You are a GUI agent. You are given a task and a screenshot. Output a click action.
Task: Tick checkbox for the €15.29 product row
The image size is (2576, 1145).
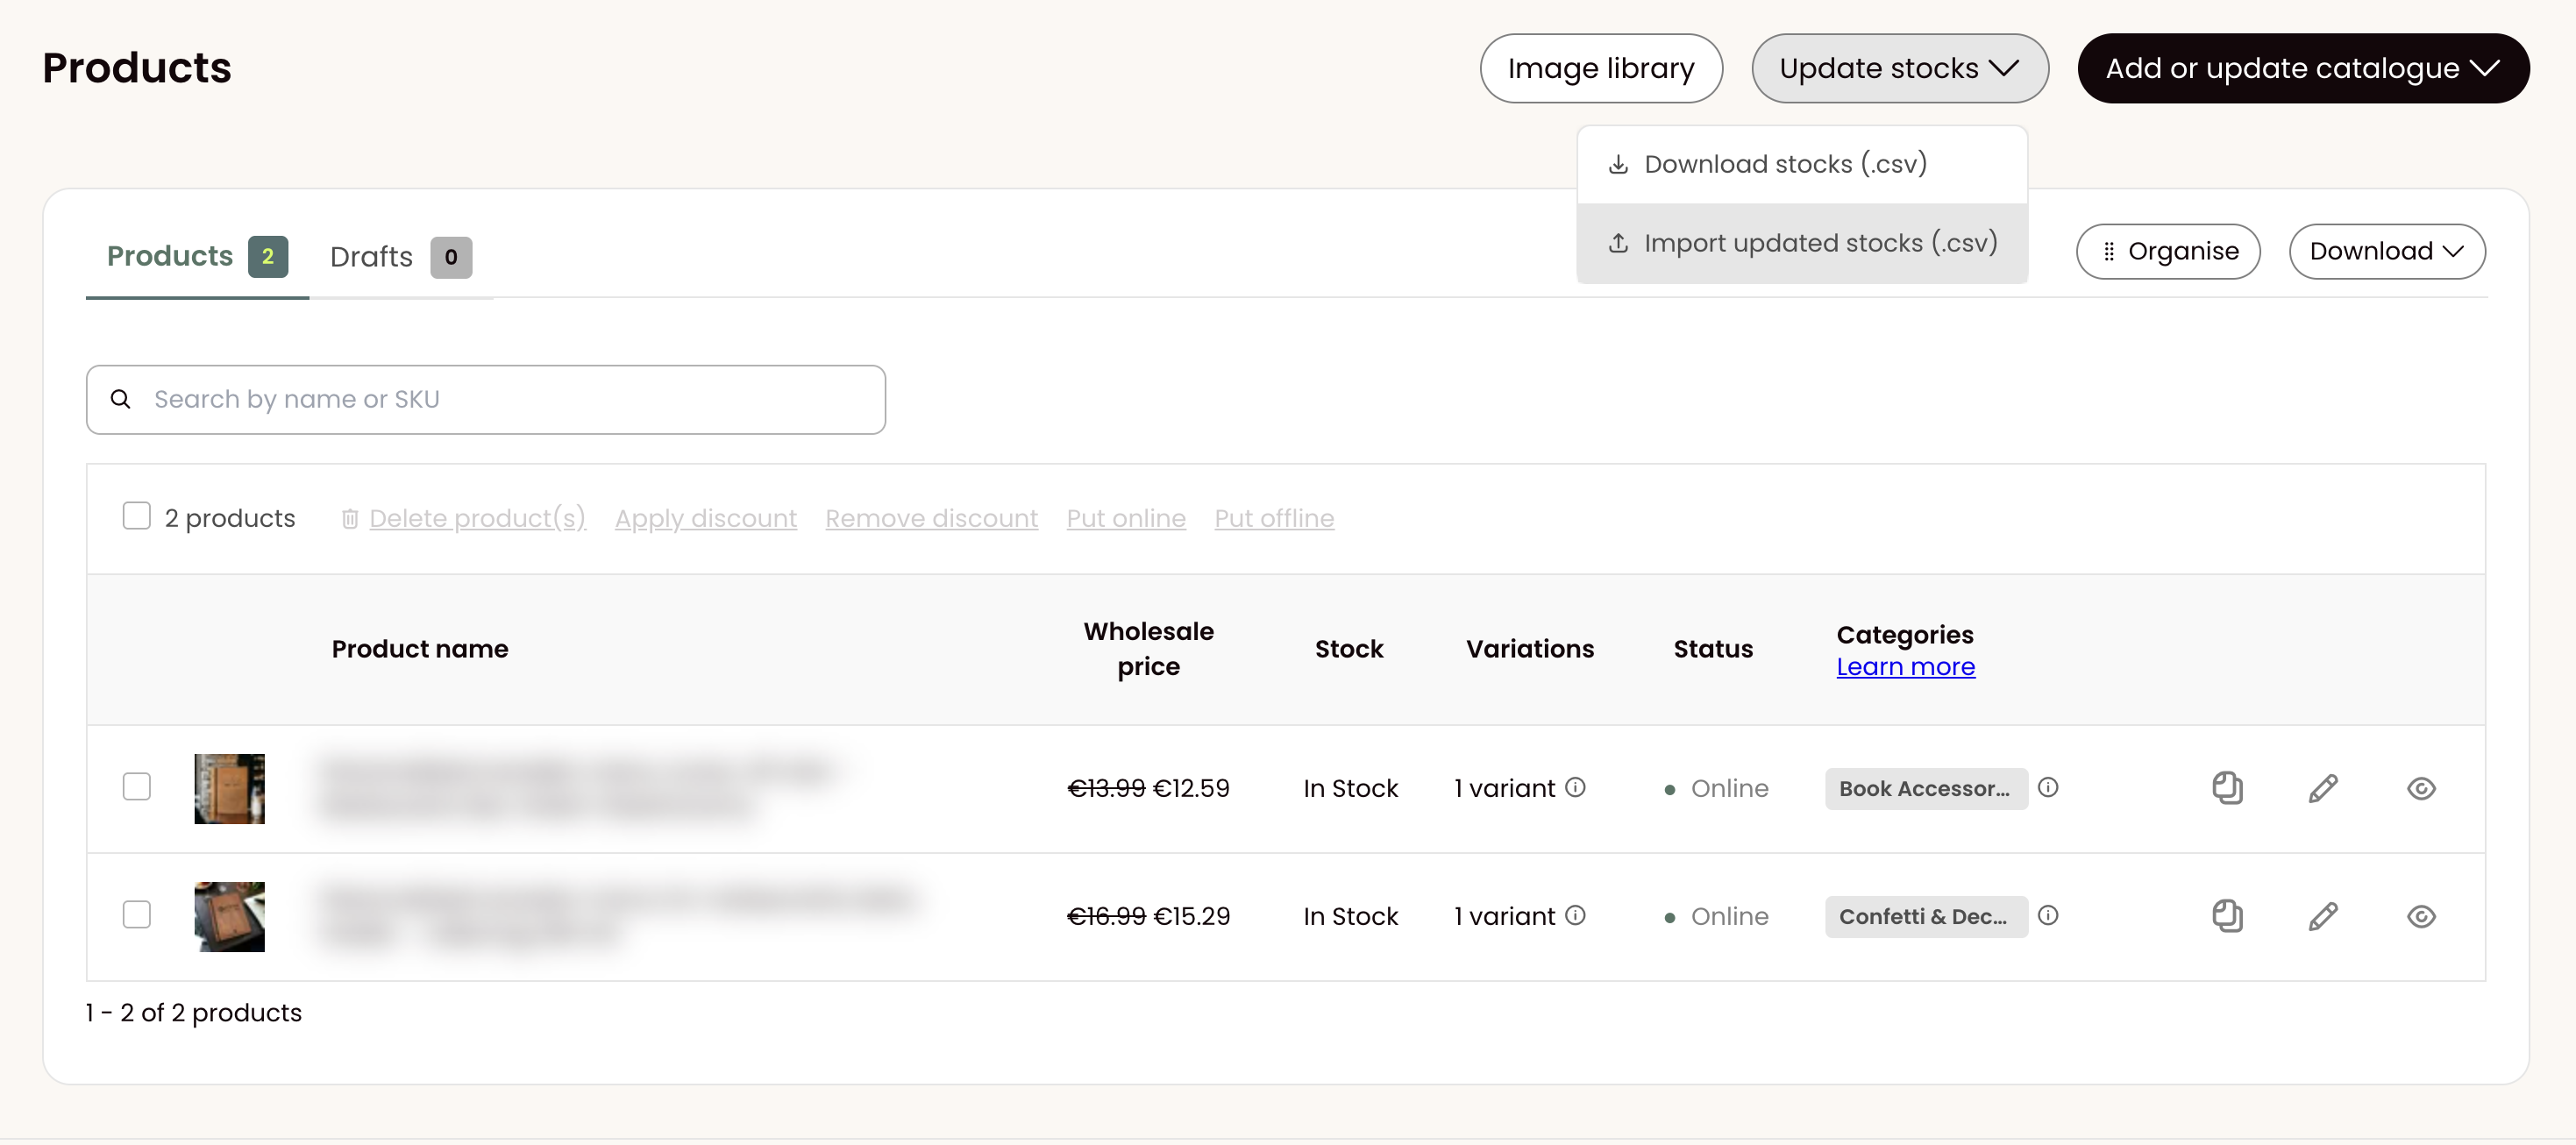click(x=136, y=915)
